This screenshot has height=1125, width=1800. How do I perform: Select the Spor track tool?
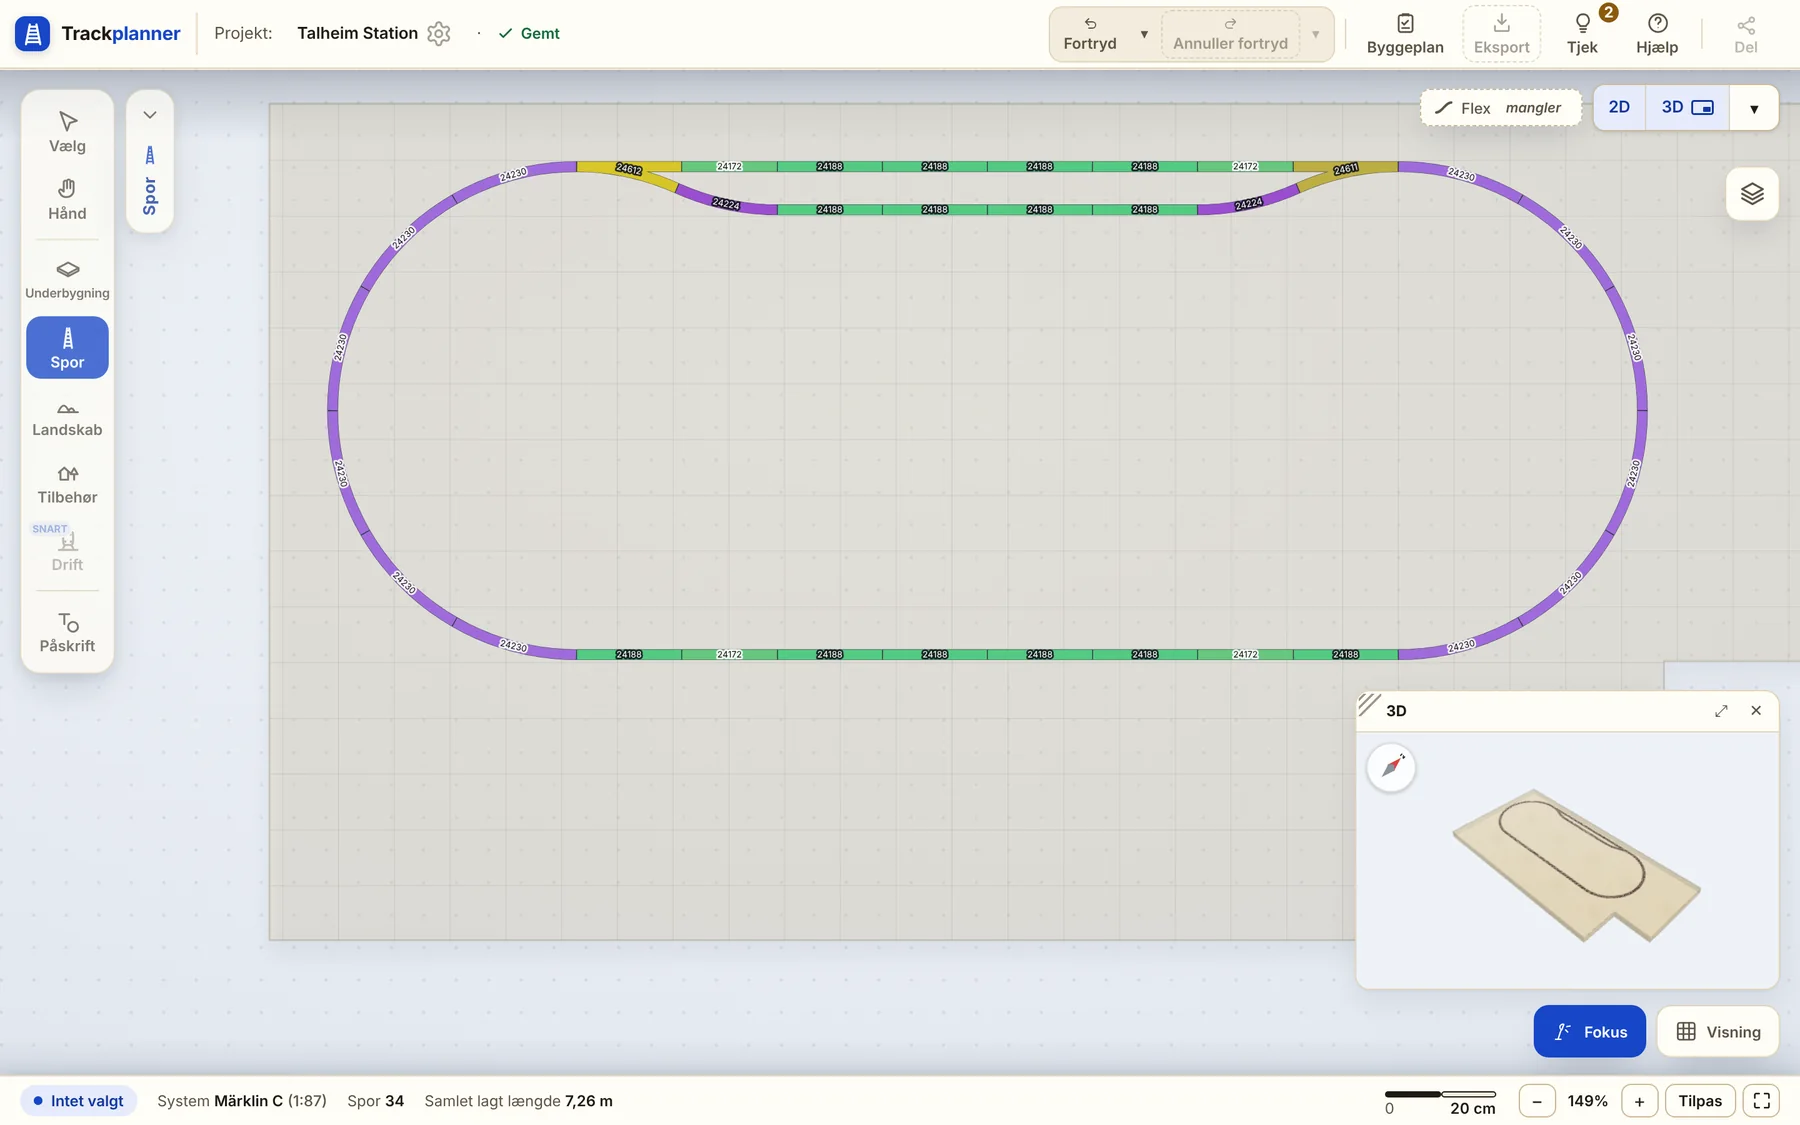[x=67, y=348]
